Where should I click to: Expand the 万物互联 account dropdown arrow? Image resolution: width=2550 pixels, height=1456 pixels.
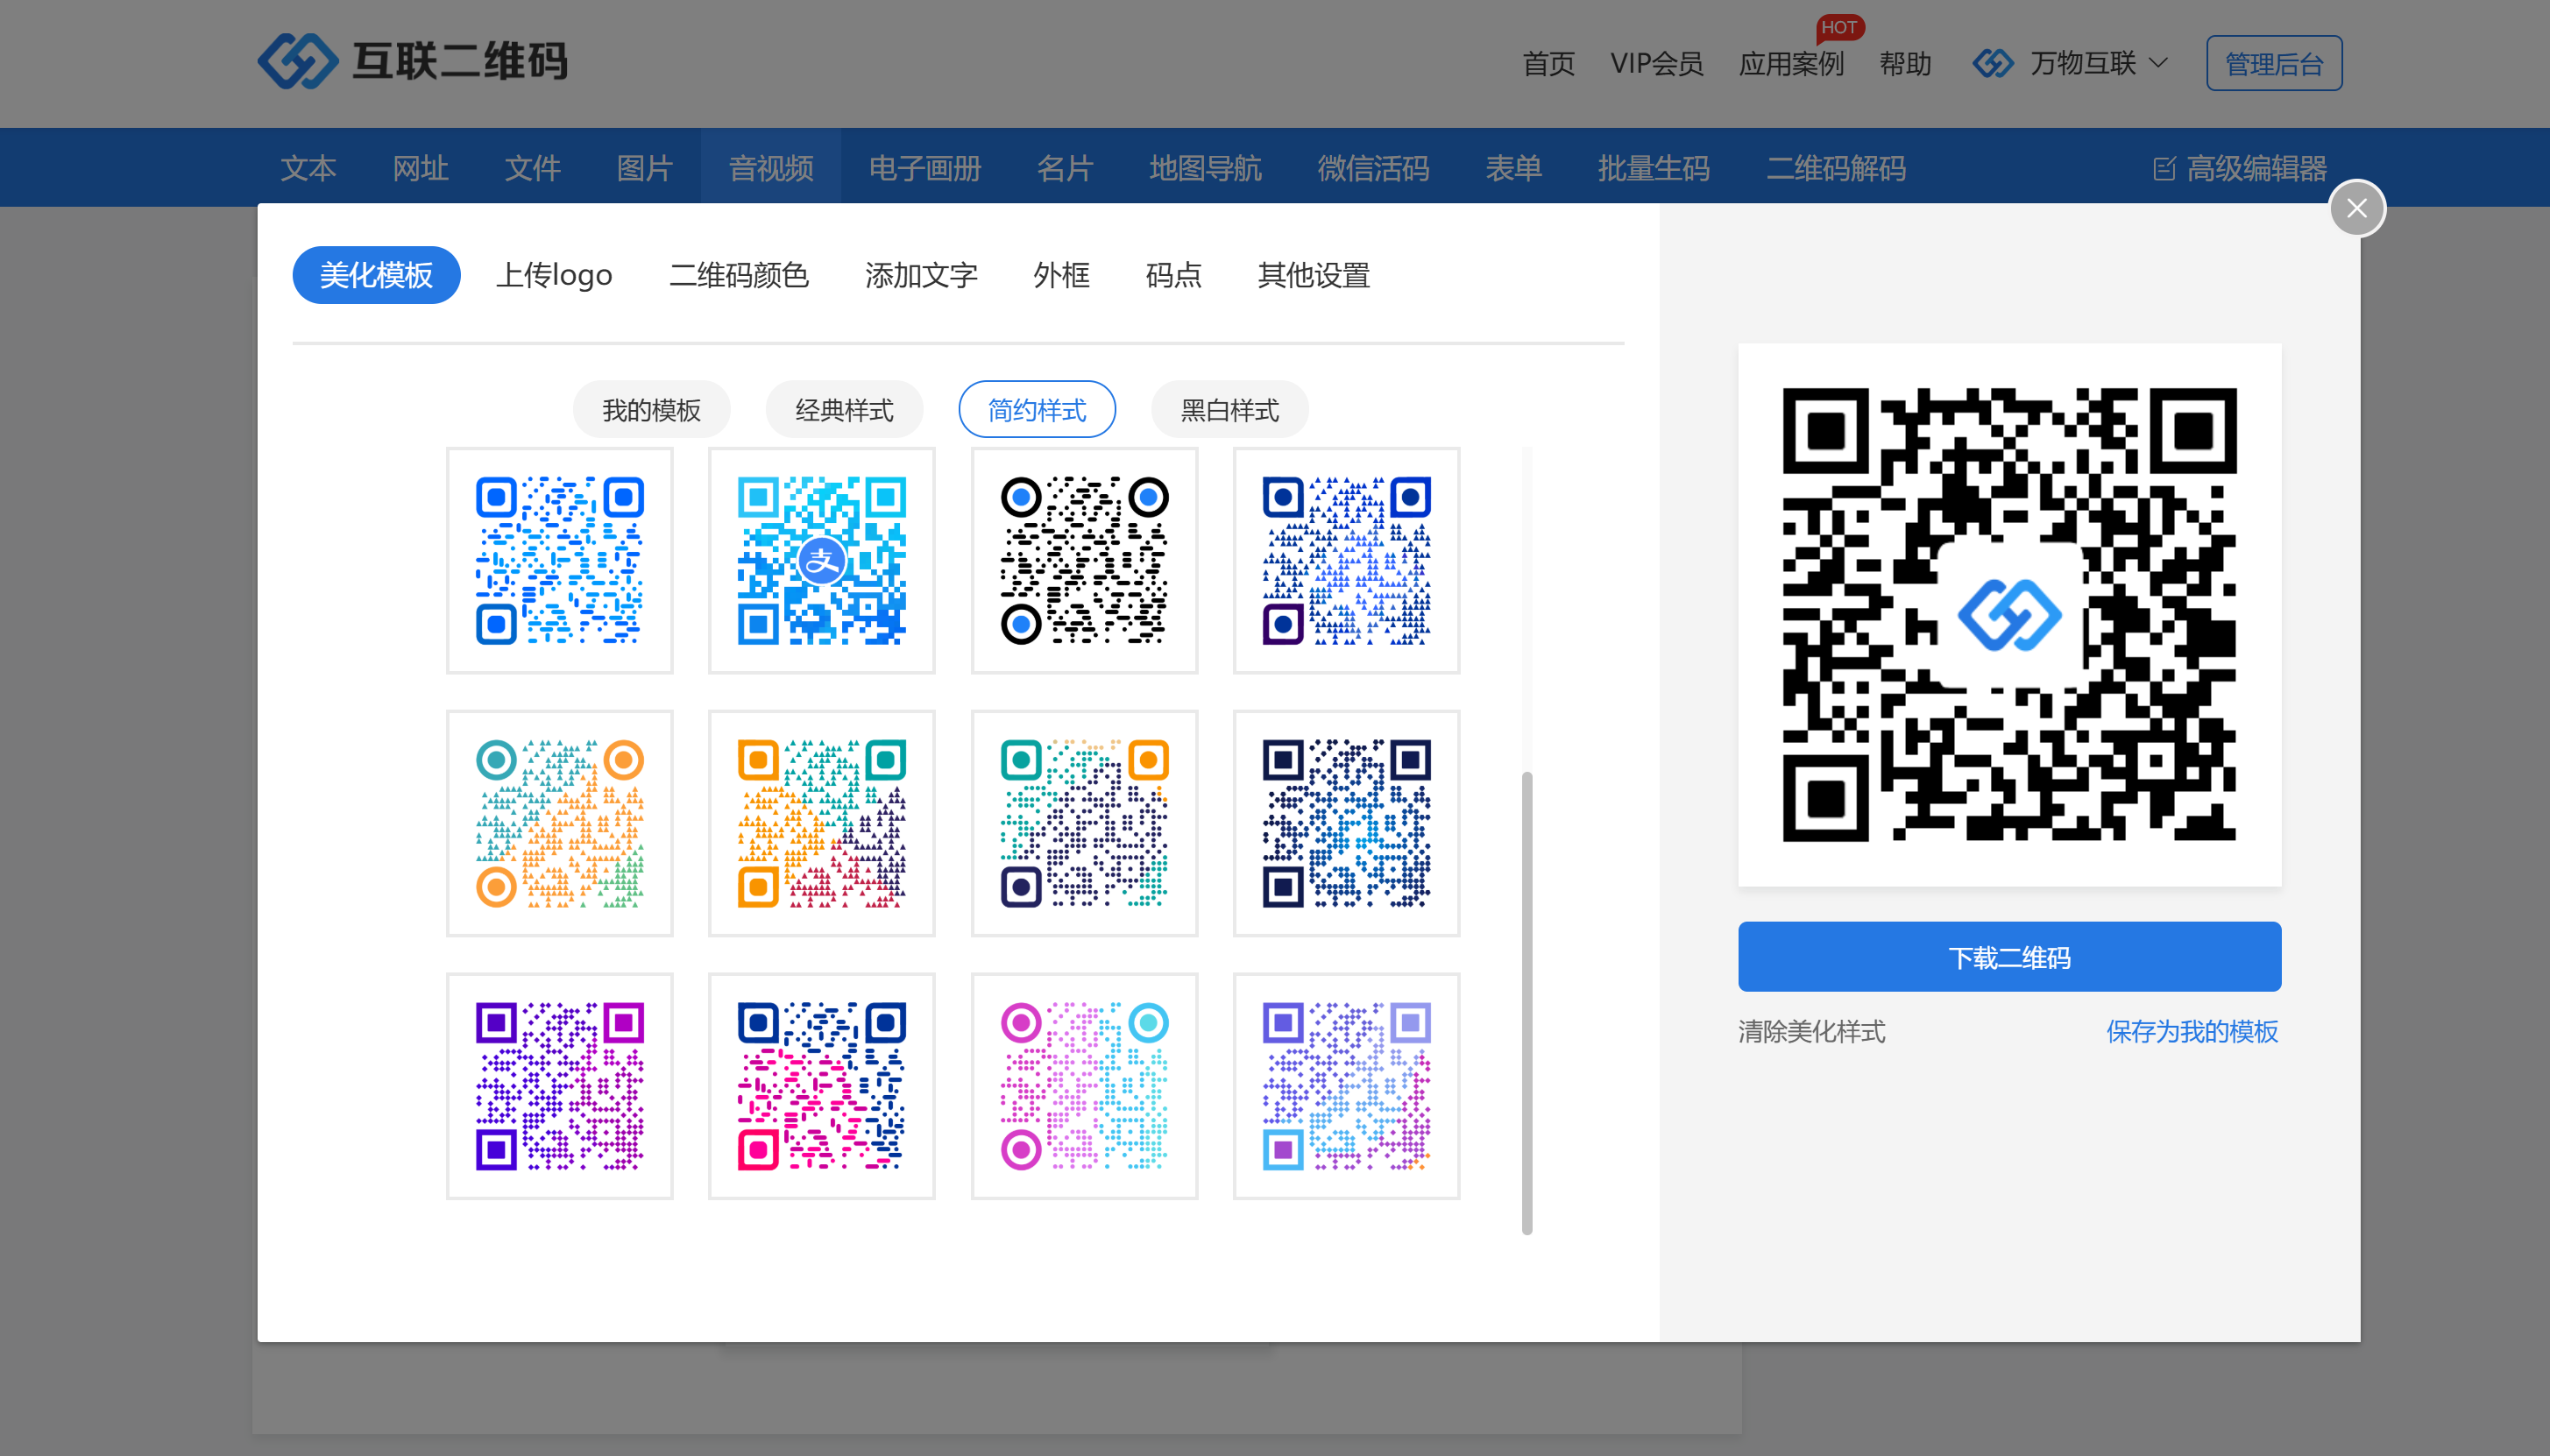tap(2159, 63)
